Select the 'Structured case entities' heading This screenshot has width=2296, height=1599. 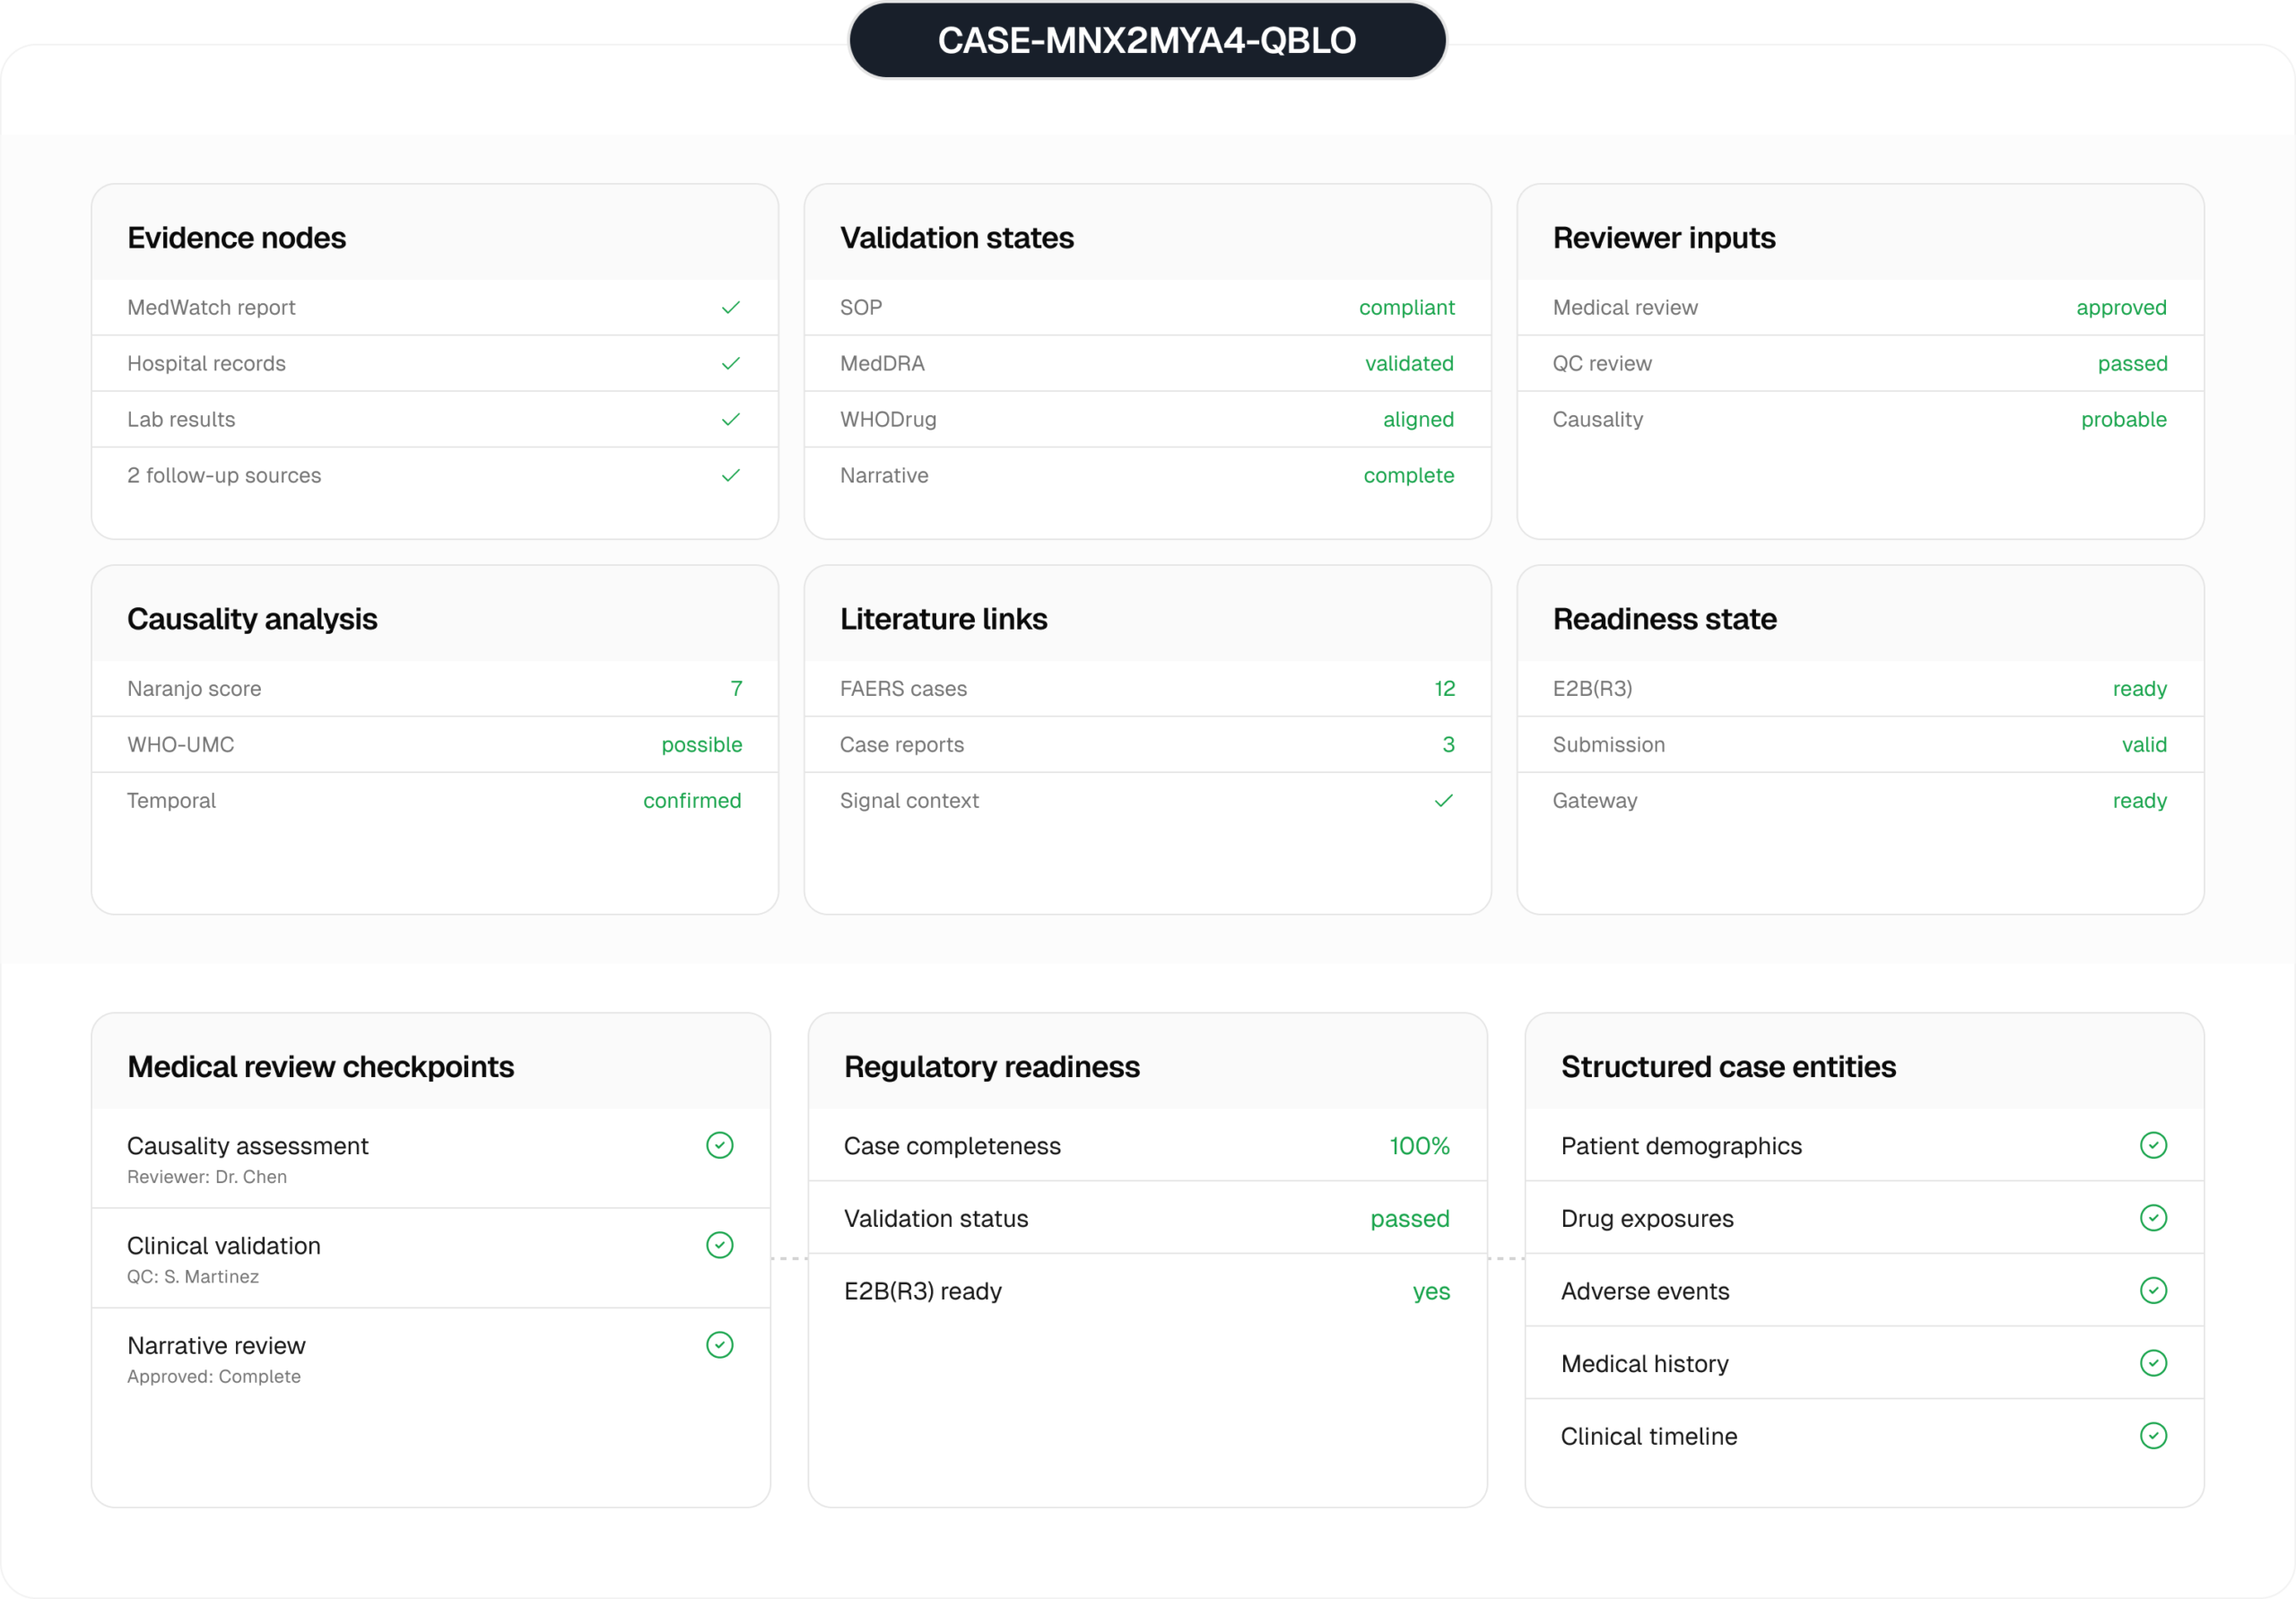click(1728, 1067)
